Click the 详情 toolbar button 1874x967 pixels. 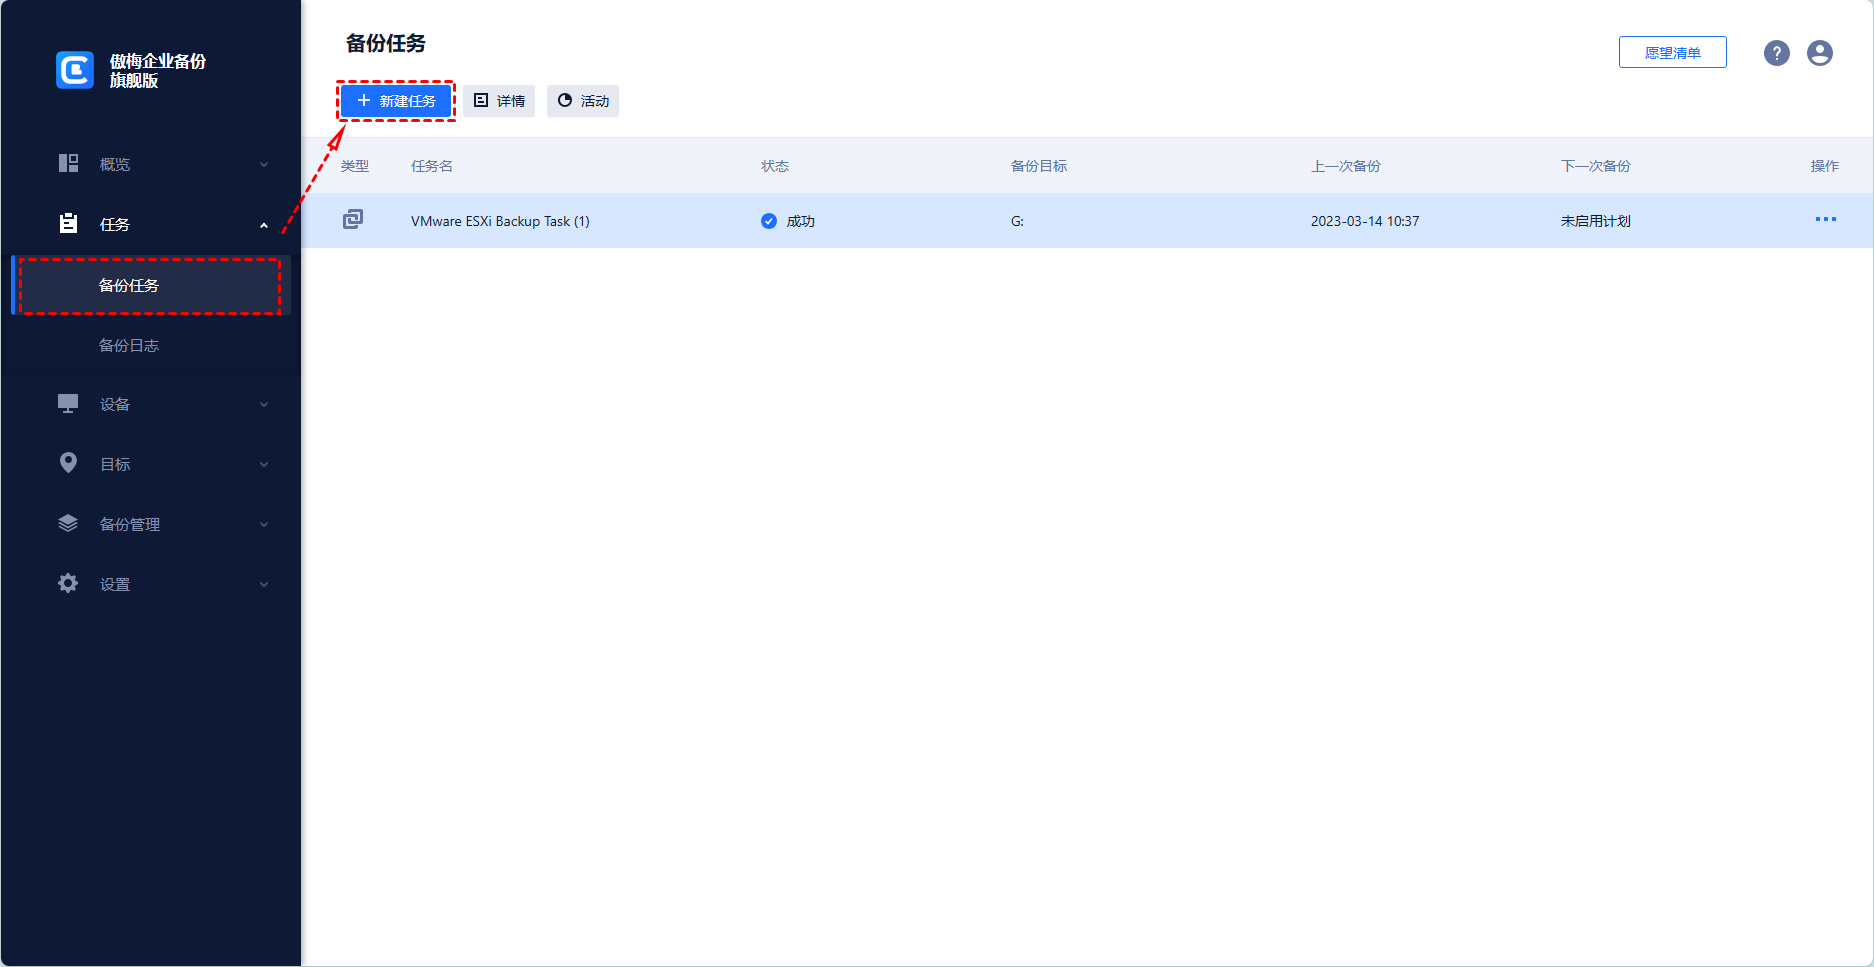click(x=499, y=101)
